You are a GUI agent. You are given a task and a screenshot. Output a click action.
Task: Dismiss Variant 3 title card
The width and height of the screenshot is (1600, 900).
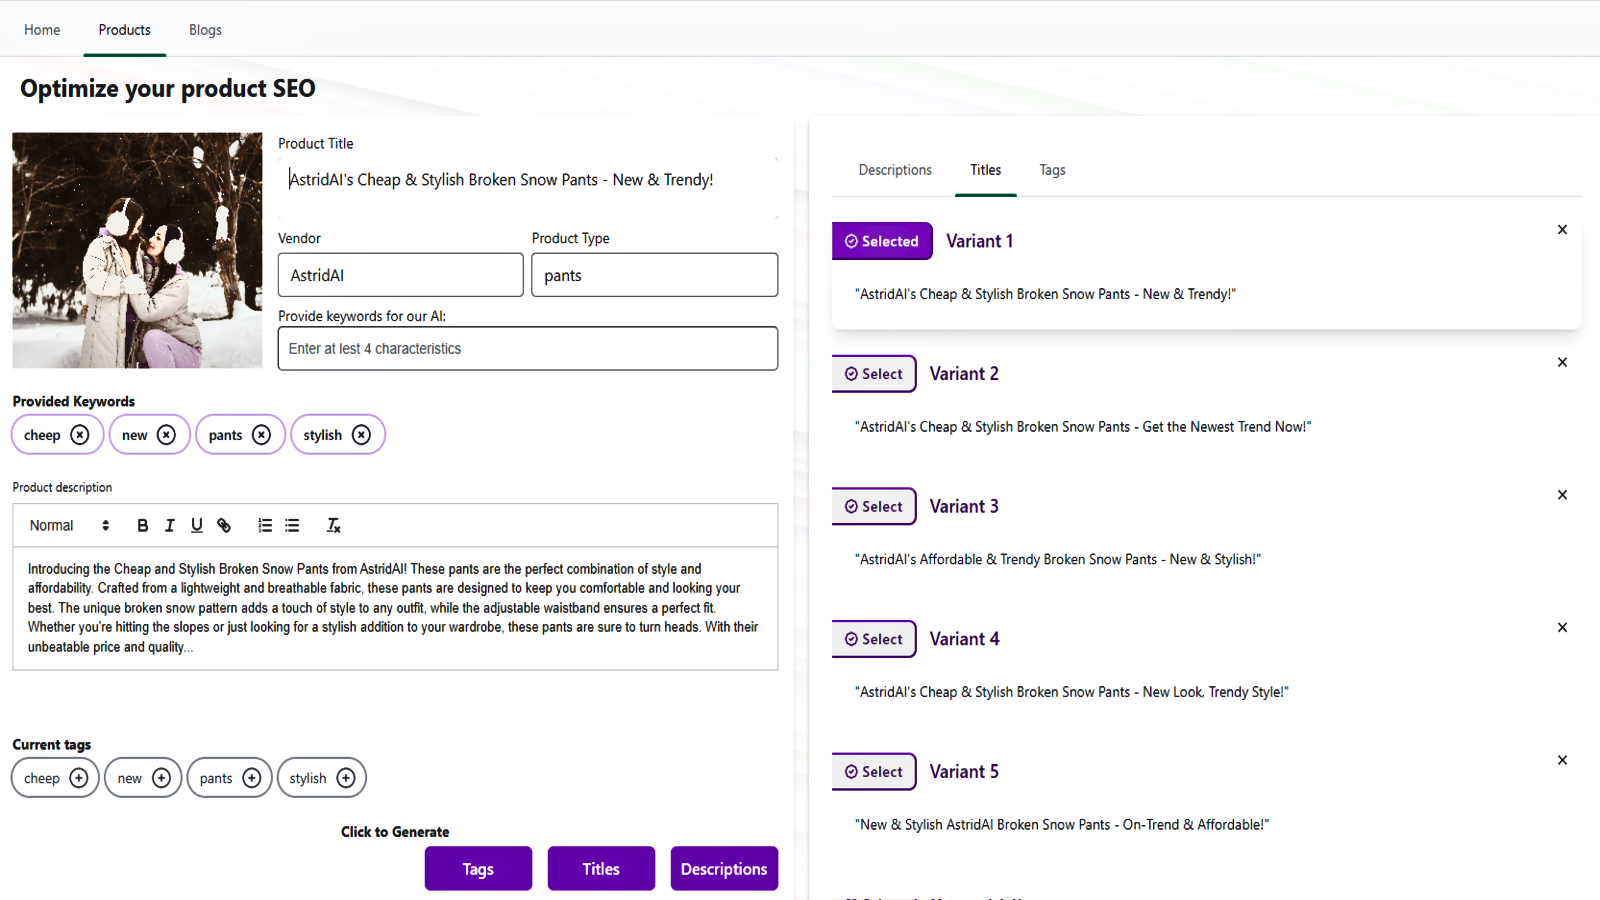pos(1562,495)
